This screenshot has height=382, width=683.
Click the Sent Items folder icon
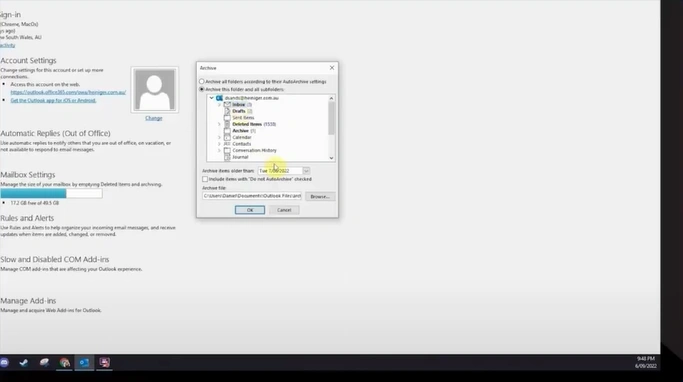click(227, 118)
